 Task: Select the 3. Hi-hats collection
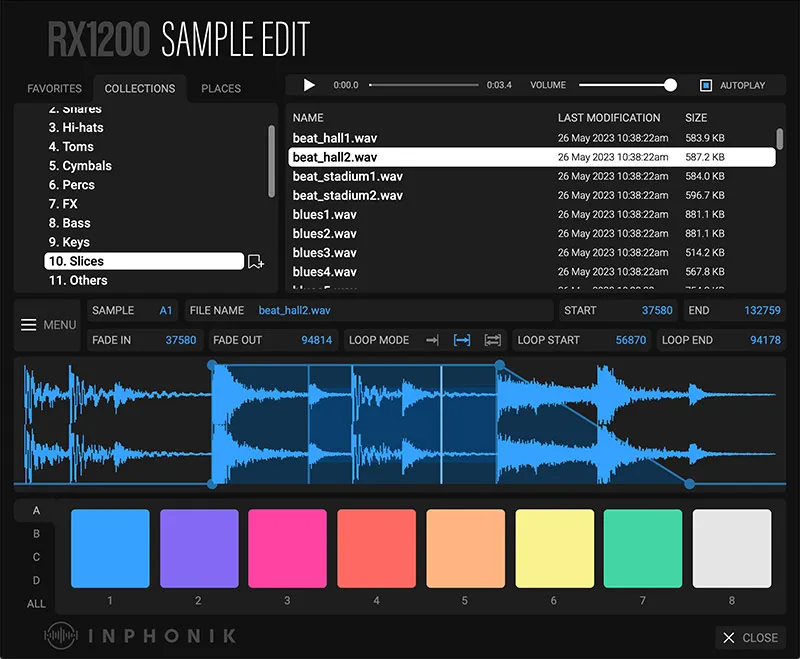[x=76, y=128]
